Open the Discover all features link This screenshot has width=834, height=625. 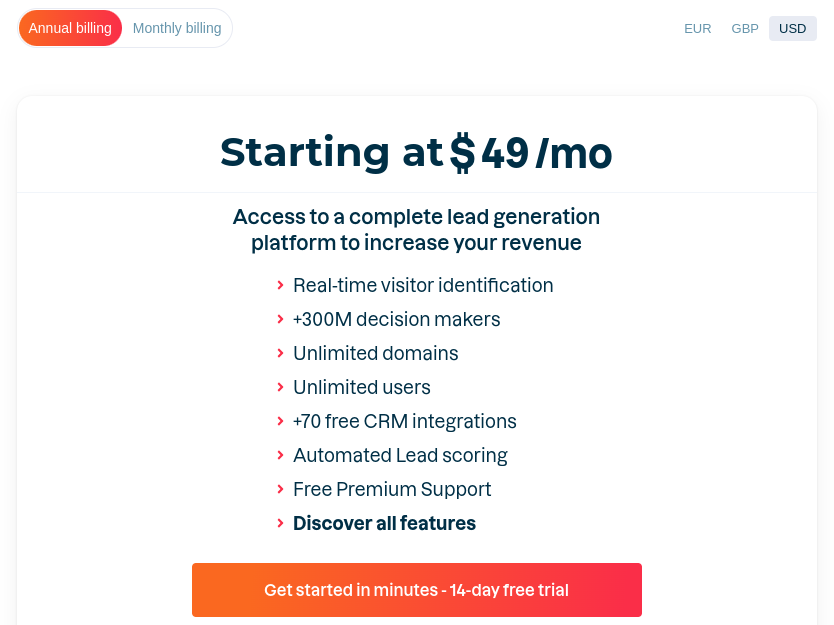pos(384,523)
